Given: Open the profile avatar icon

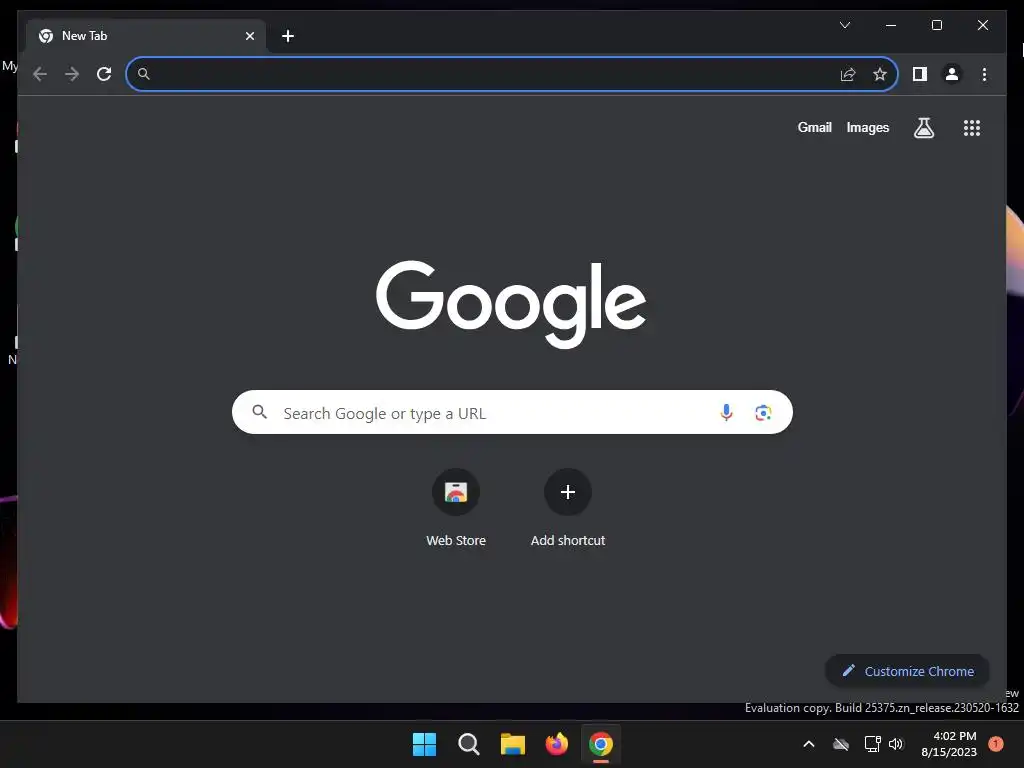Looking at the screenshot, I should [952, 74].
